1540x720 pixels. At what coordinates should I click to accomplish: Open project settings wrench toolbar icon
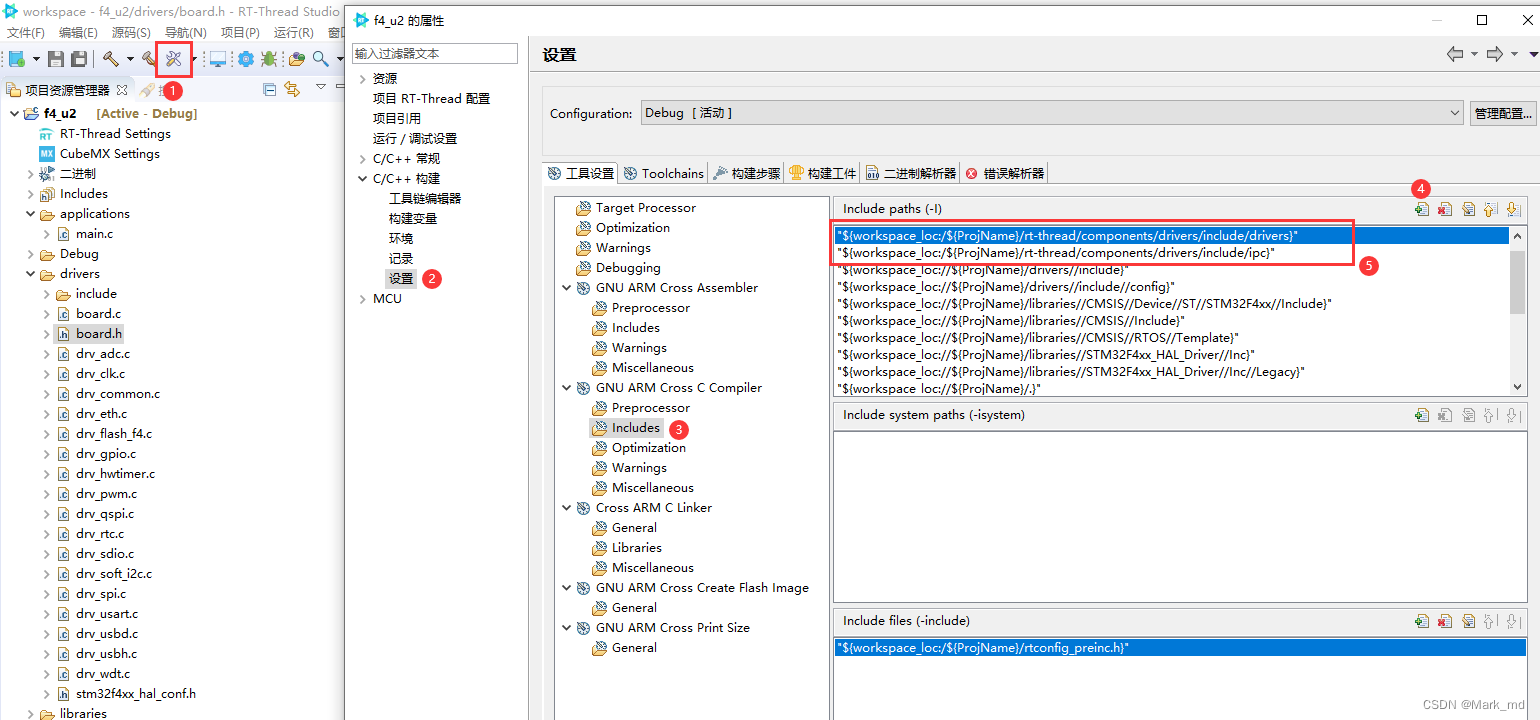coord(173,59)
